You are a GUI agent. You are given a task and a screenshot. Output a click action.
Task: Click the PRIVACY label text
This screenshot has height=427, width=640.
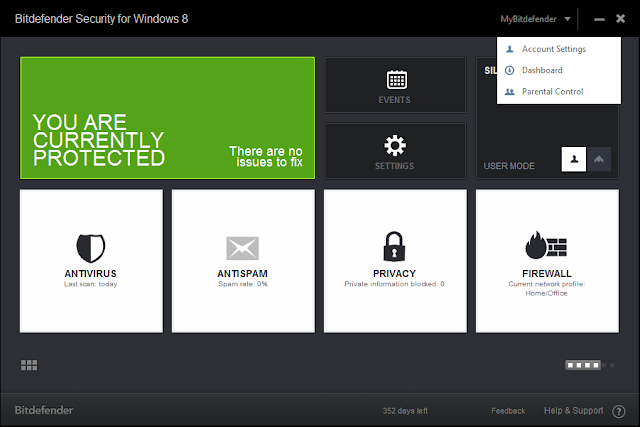(394, 274)
